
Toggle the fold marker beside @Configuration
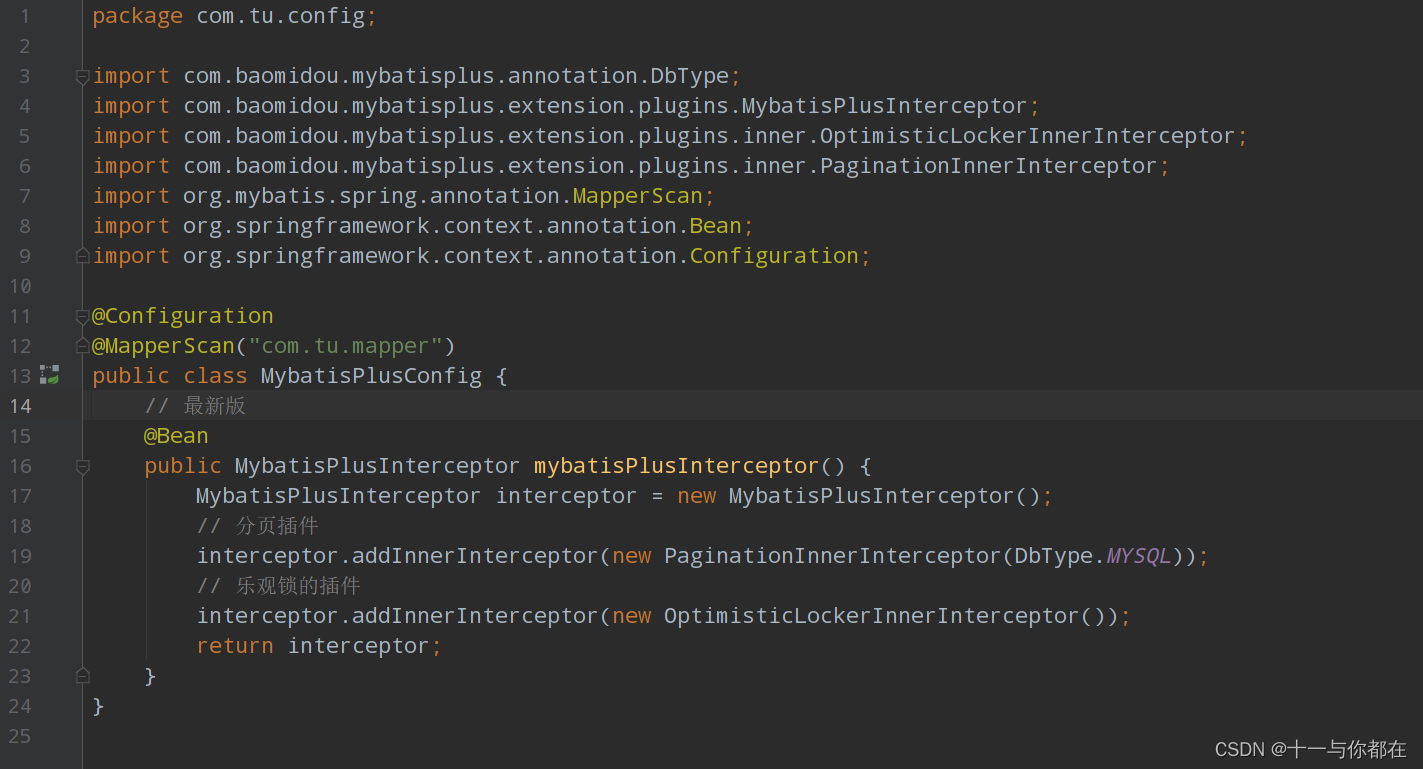click(83, 316)
